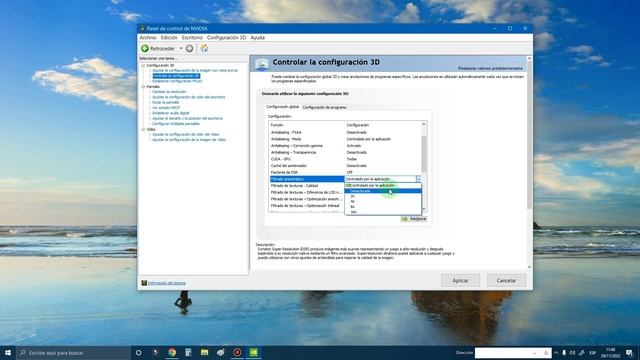Open the Windows Start menu
Viewport: 640px width, 360px height.
(8, 353)
